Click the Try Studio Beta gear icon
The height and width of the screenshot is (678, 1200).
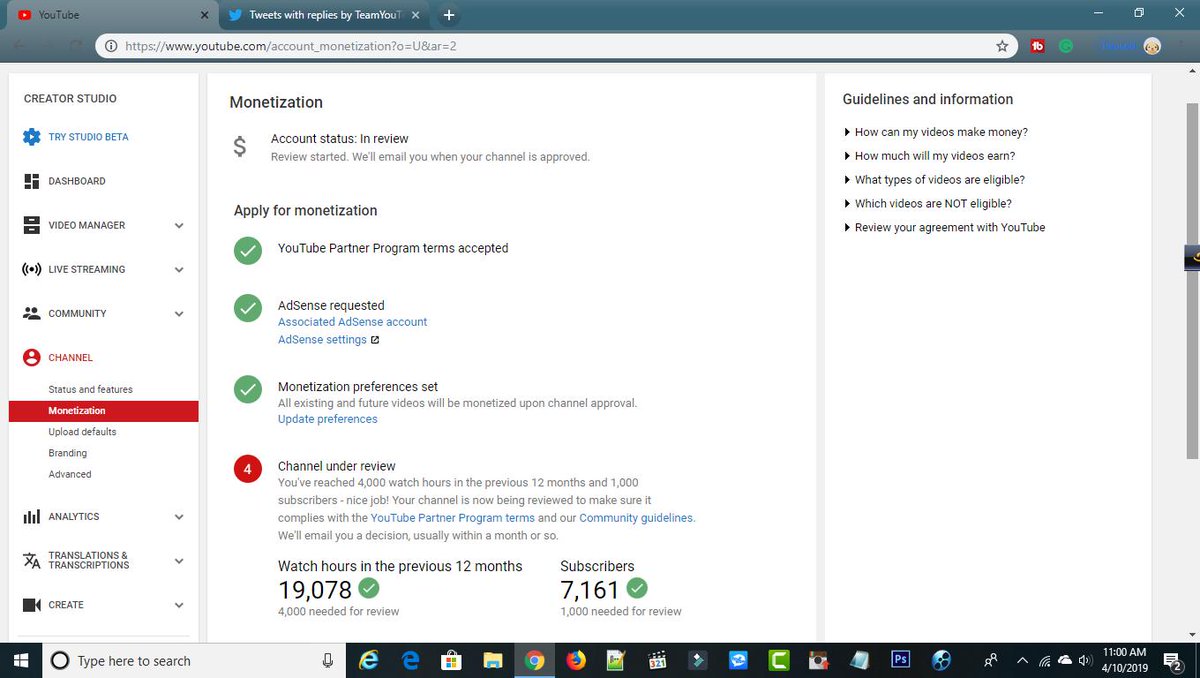[31, 137]
